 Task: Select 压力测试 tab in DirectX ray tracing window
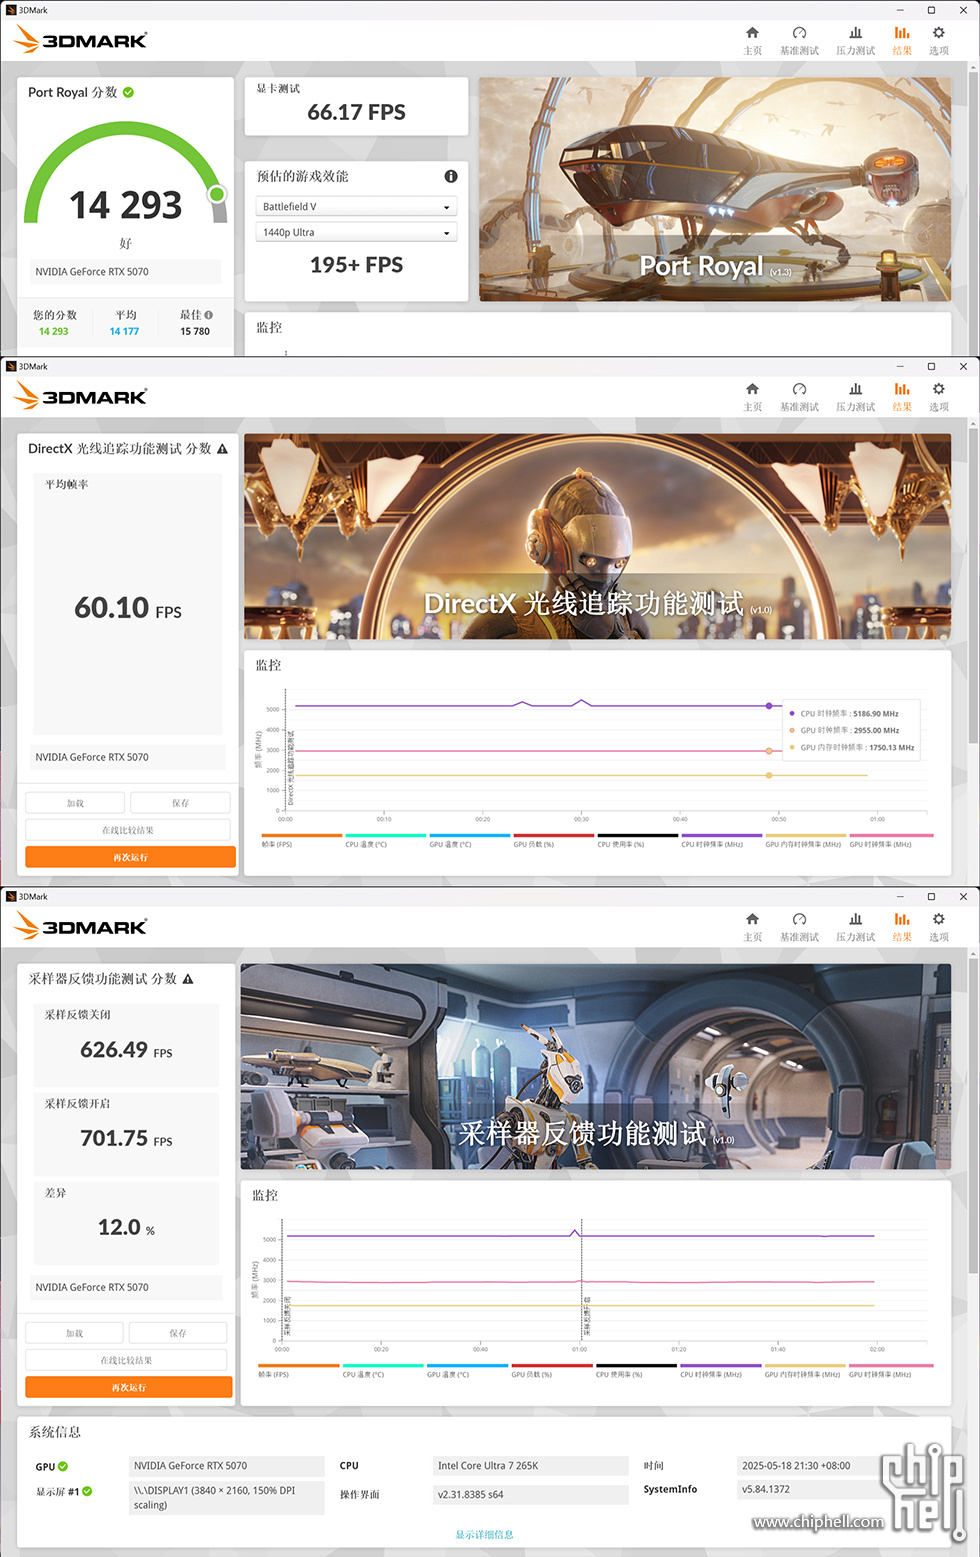click(x=855, y=396)
